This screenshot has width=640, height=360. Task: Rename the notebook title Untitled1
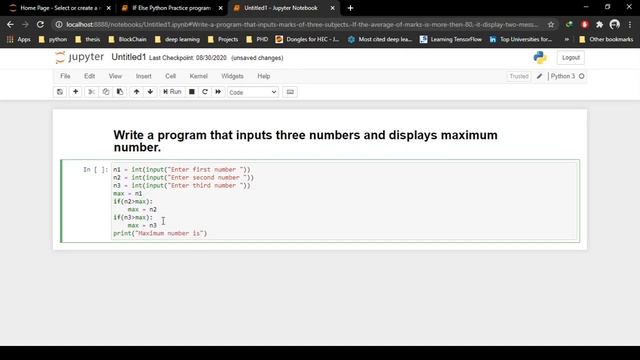click(x=129, y=57)
